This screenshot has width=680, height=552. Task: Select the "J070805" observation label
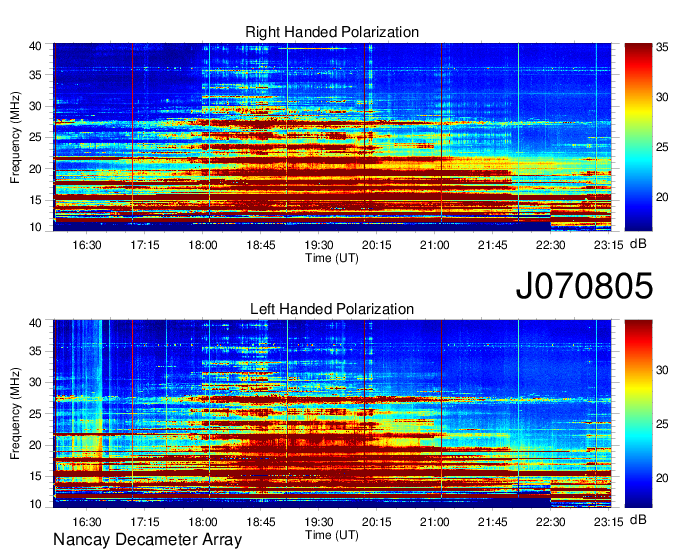point(584,285)
